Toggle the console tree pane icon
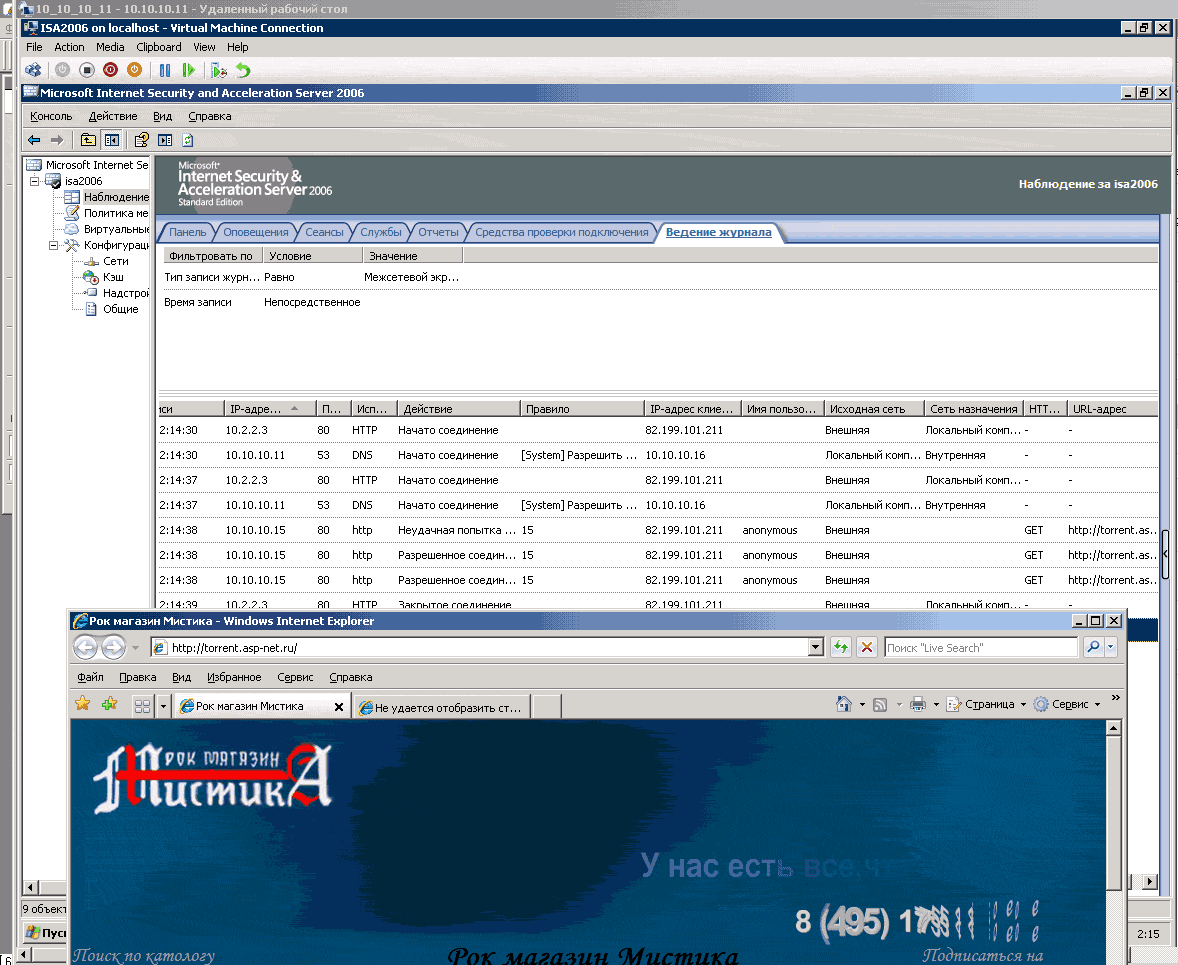Viewport: 1178px width, 965px height. point(112,140)
